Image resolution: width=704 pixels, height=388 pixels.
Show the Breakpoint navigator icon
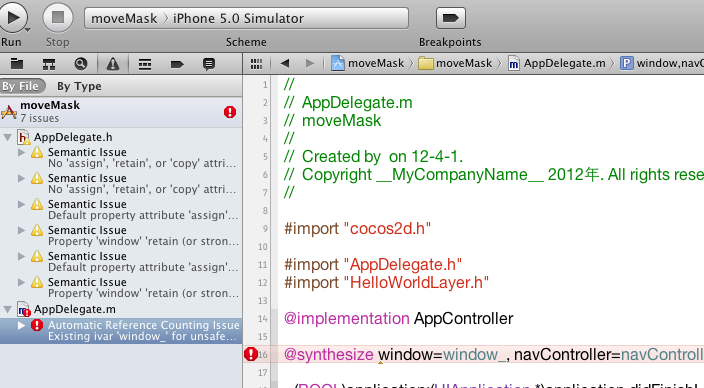point(177,65)
